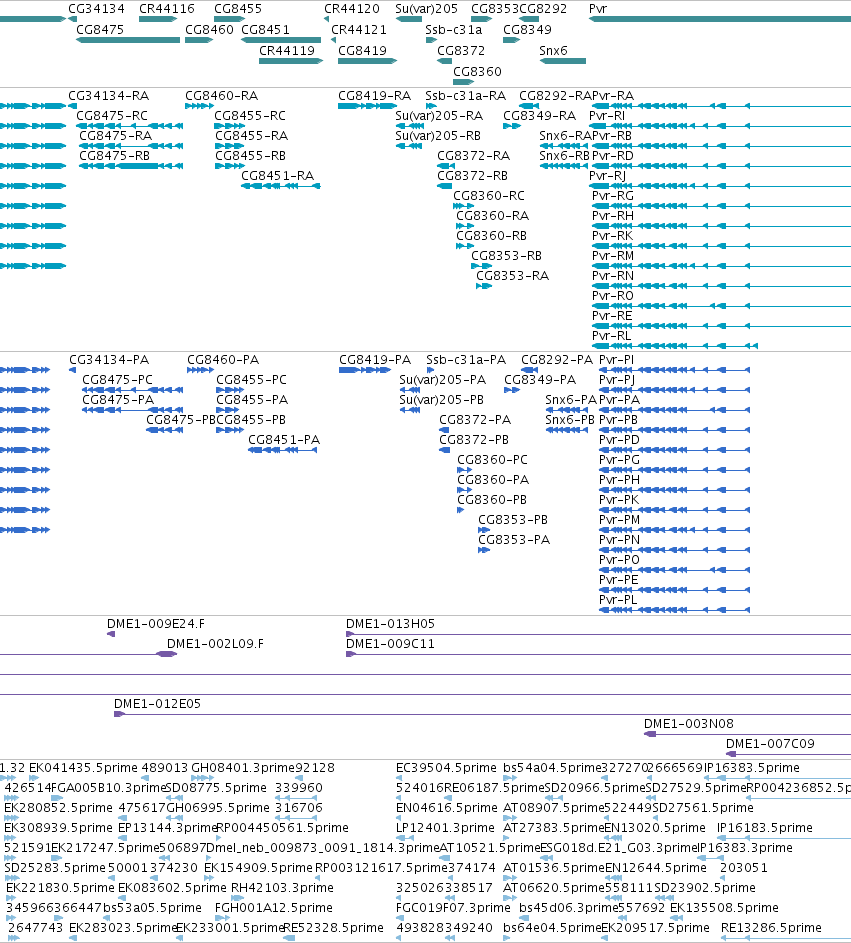Select the EK041435.5prime EST label

(x=83, y=767)
